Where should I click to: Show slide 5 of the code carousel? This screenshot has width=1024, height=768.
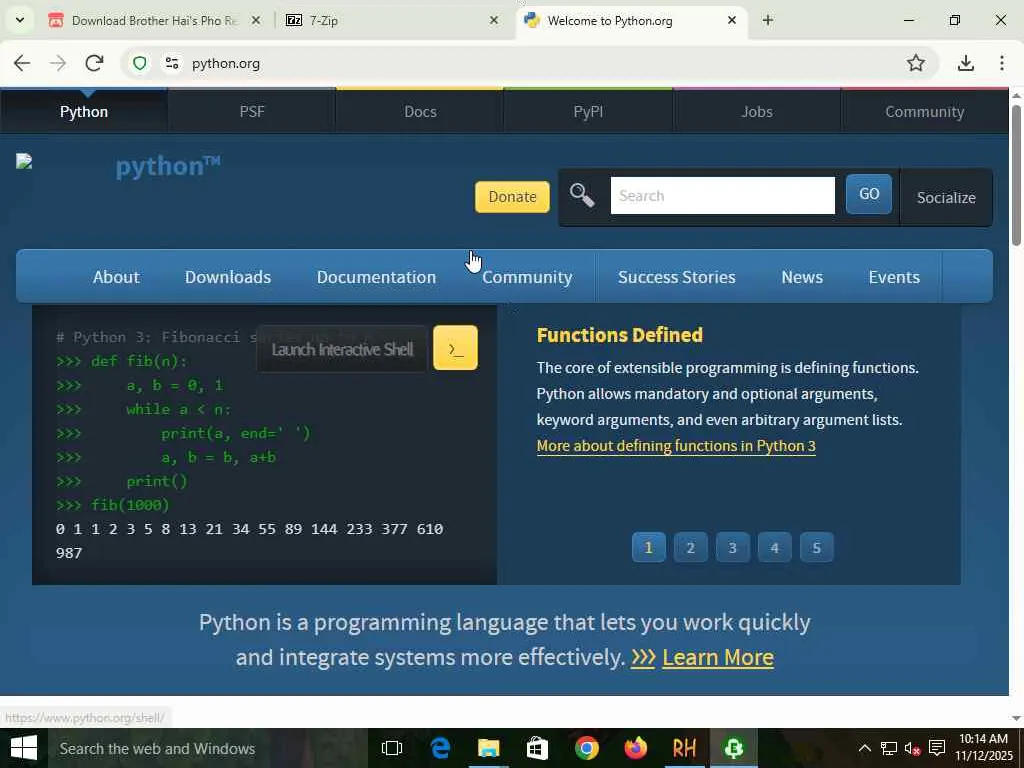(816, 547)
